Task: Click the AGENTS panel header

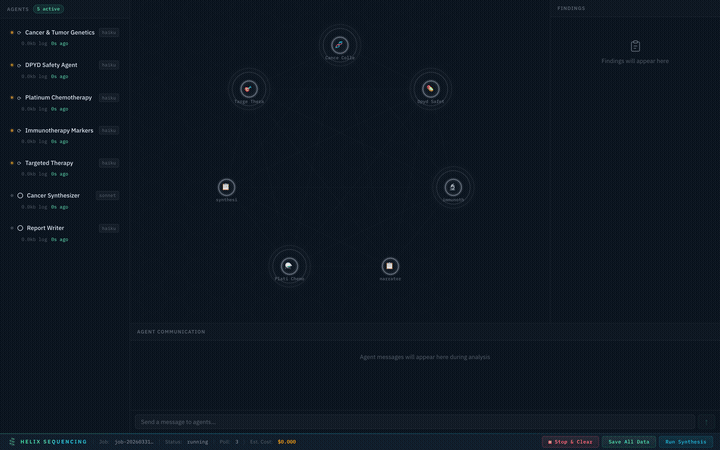Action: pyautogui.click(x=18, y=9)
